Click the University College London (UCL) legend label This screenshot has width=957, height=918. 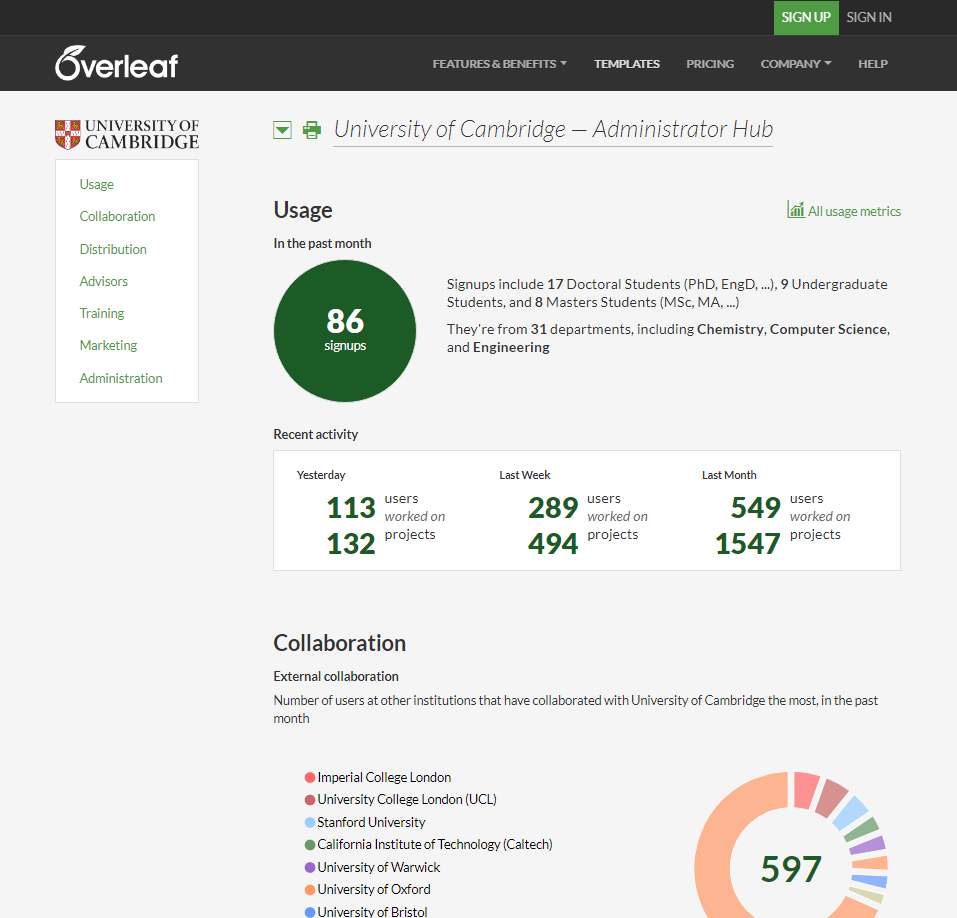[x=407, y=800]
